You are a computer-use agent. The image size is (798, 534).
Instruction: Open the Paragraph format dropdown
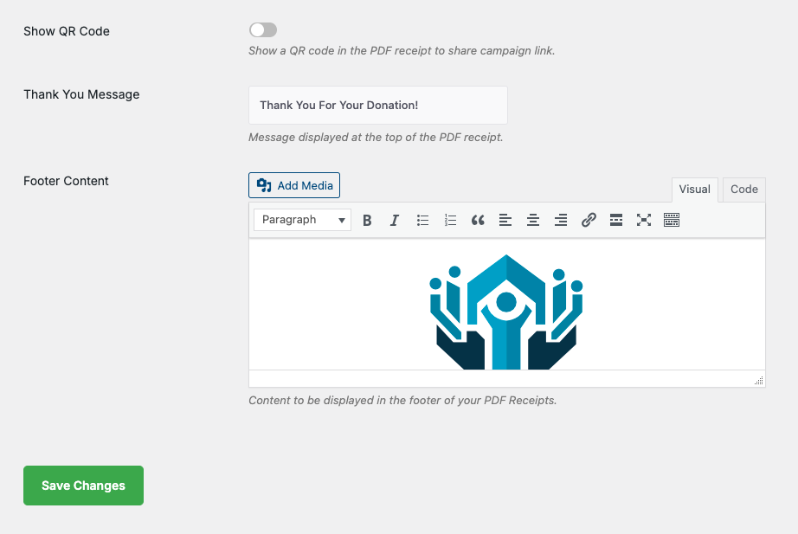(302, 220)
